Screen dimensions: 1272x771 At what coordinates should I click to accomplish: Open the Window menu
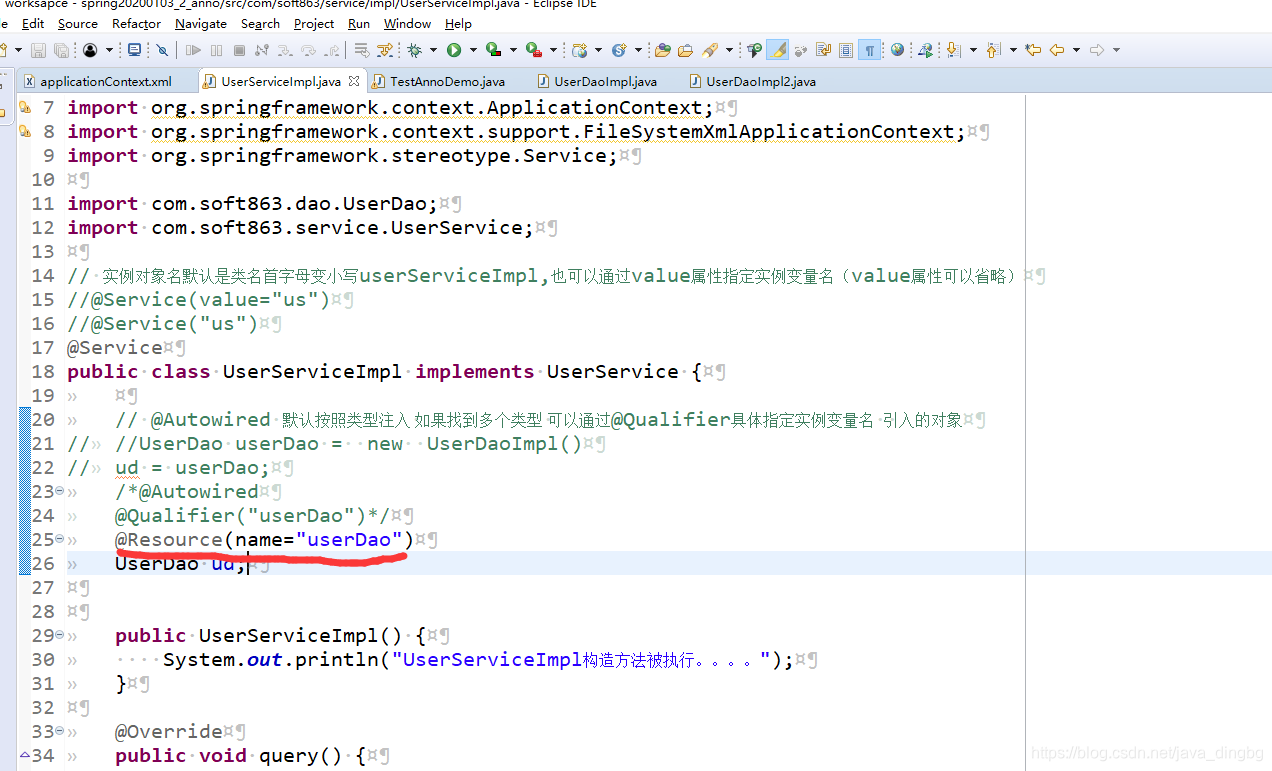click(x=408, y=23)
